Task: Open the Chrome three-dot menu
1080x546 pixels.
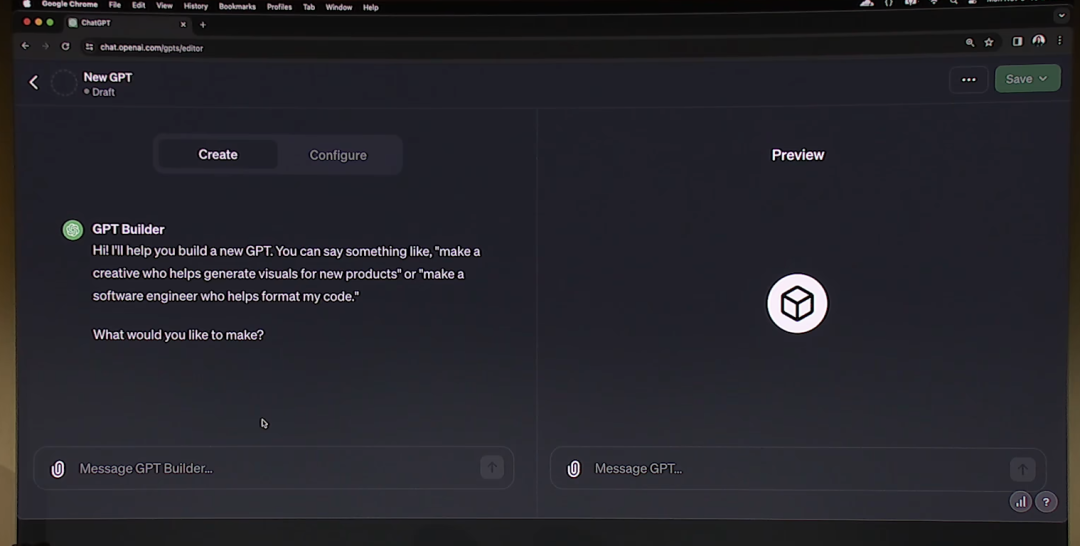Action: [x=1060, y=41]
